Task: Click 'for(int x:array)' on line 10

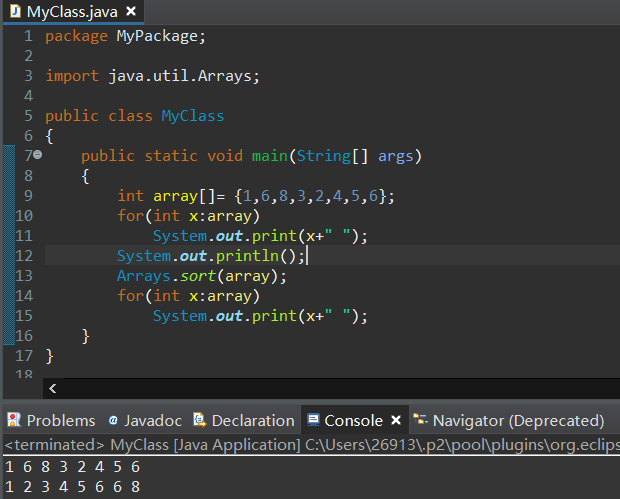Action: [x=189, y=216]
